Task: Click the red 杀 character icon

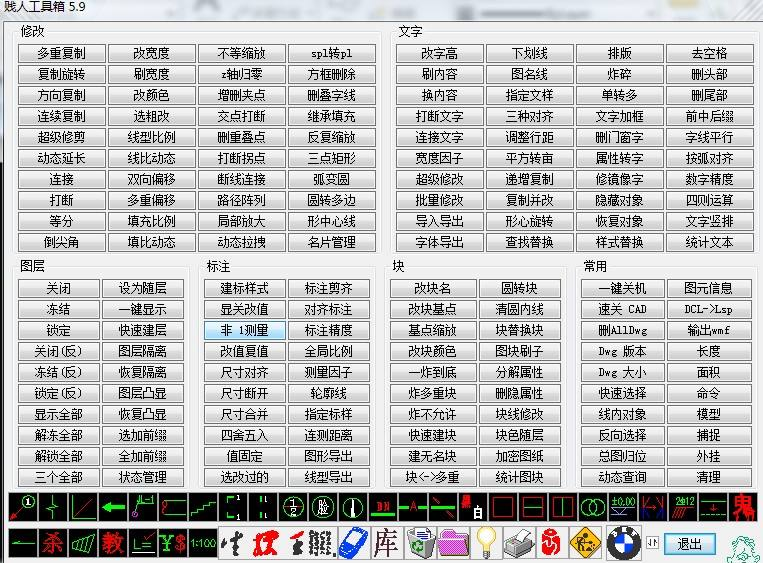Action: [53, 543]
